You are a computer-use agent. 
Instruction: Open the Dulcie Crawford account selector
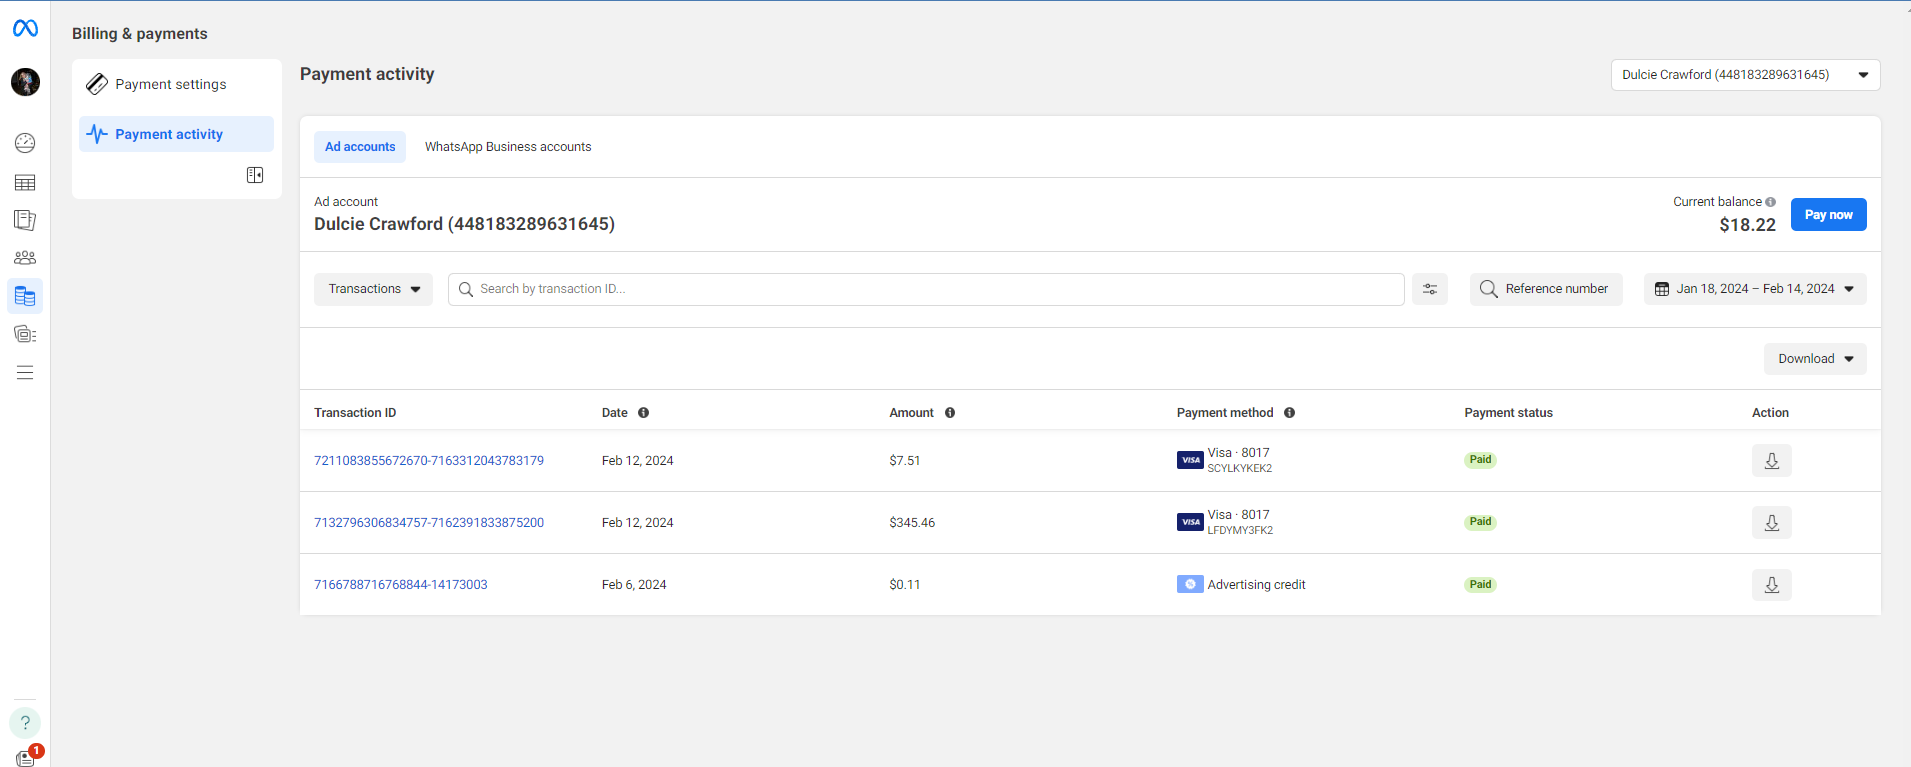click(1744, 75)
